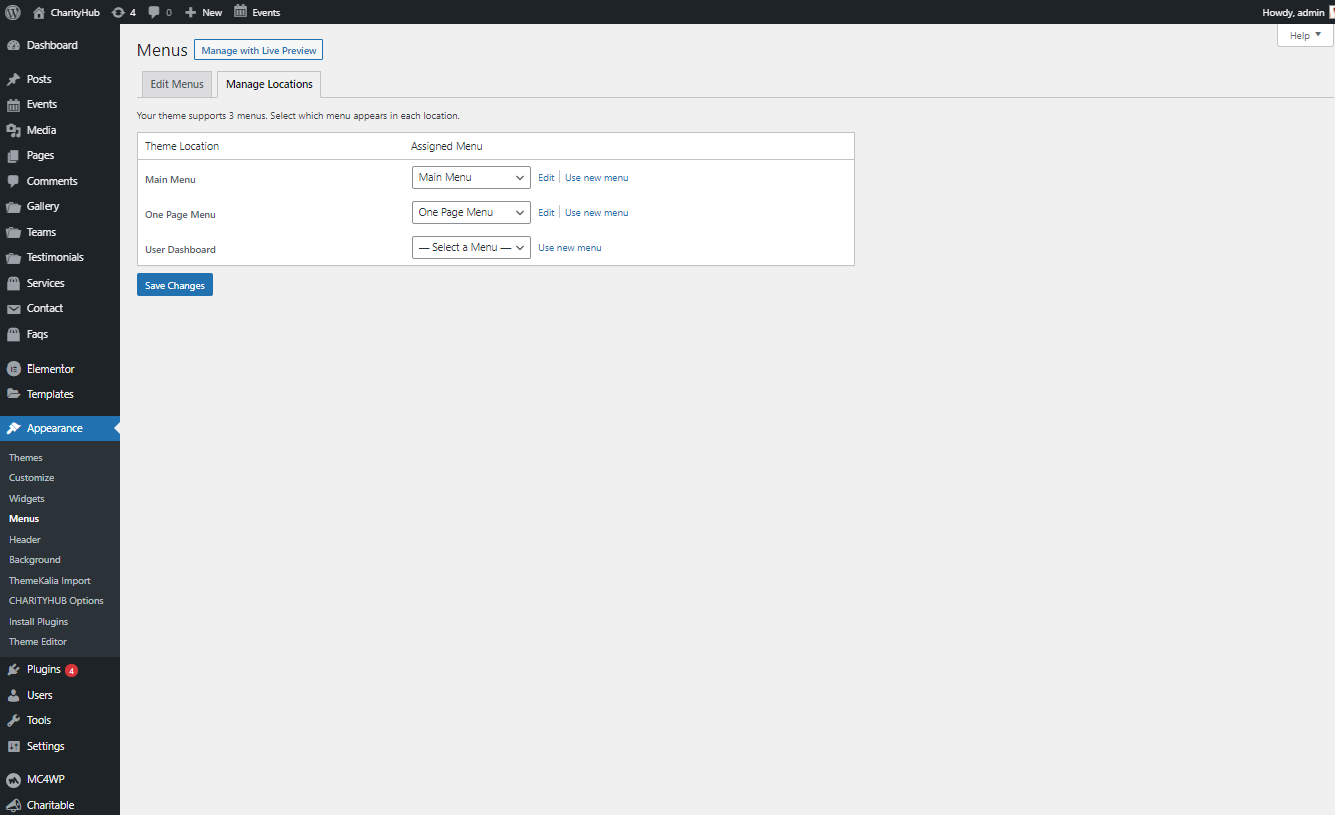Expand the Main Menu assigned menu dropdown

[471, 177]
